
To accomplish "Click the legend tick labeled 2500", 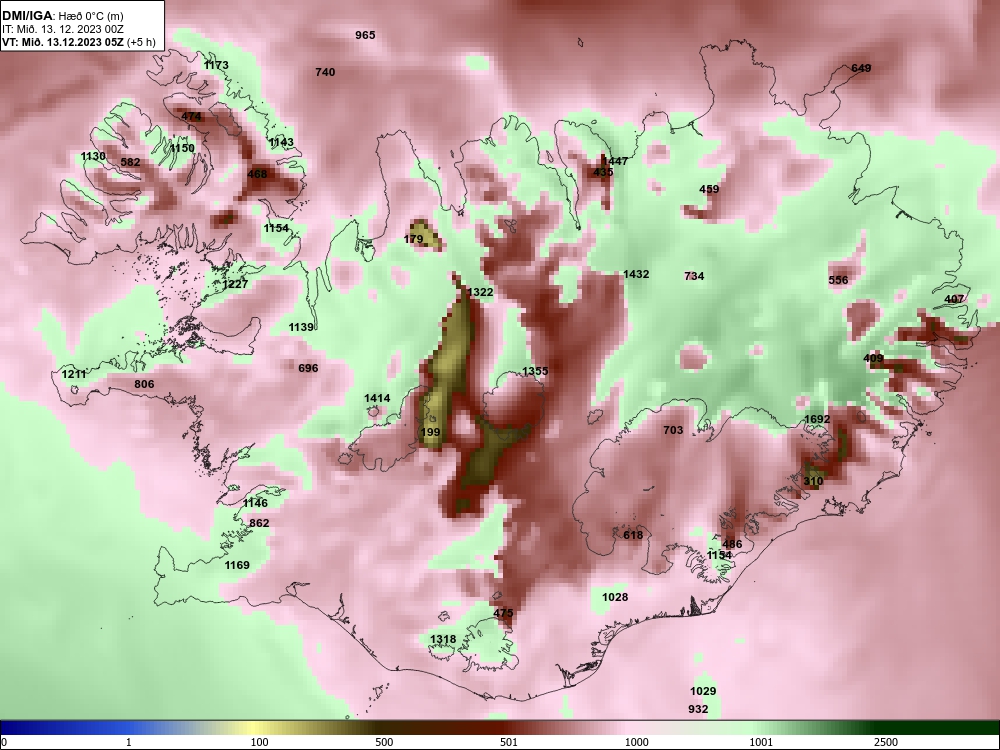I will click(886, 742).
